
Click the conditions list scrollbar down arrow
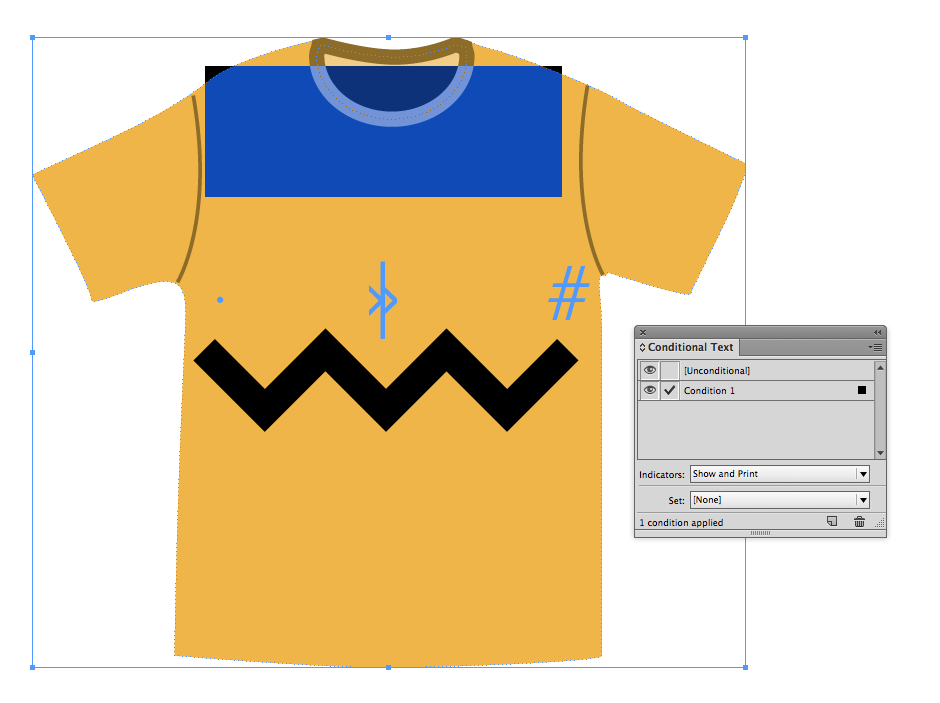[x=880, y=453]
